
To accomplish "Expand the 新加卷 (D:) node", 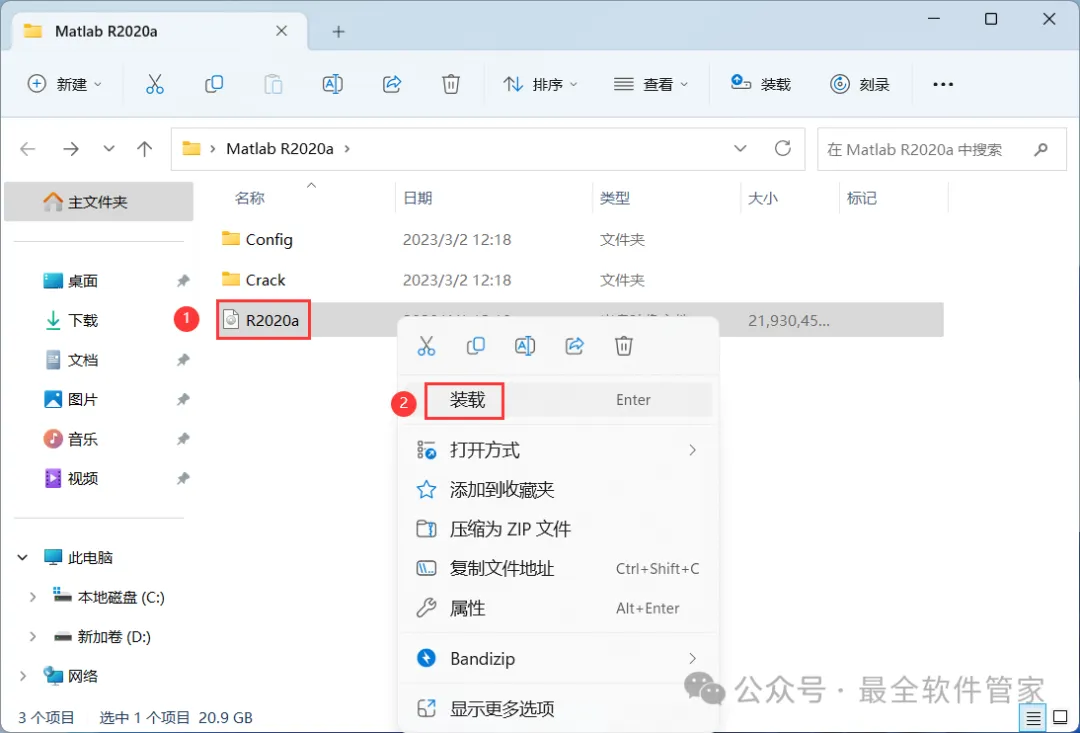I will 32,637.
